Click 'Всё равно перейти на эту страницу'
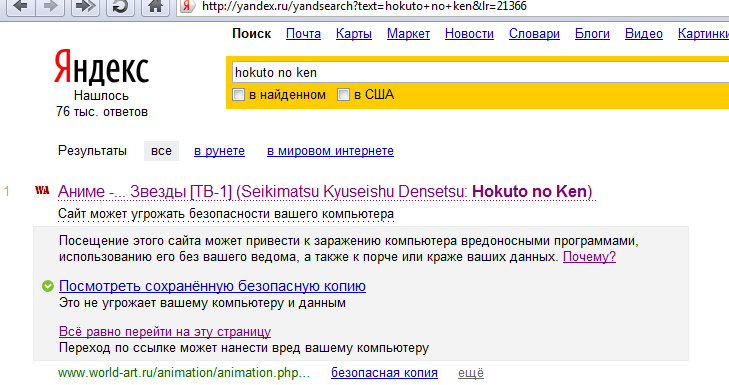This screenshot has height=385, width=729. (x=165, y=332)
